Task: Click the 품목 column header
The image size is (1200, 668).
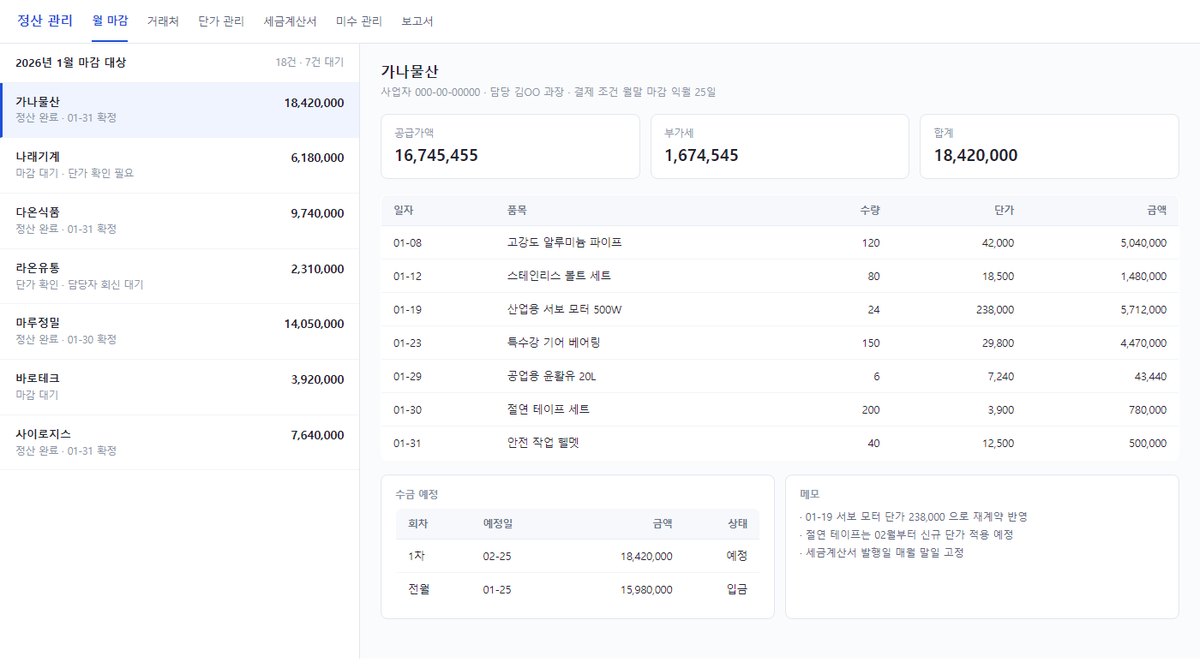Action: click(518, 210)
